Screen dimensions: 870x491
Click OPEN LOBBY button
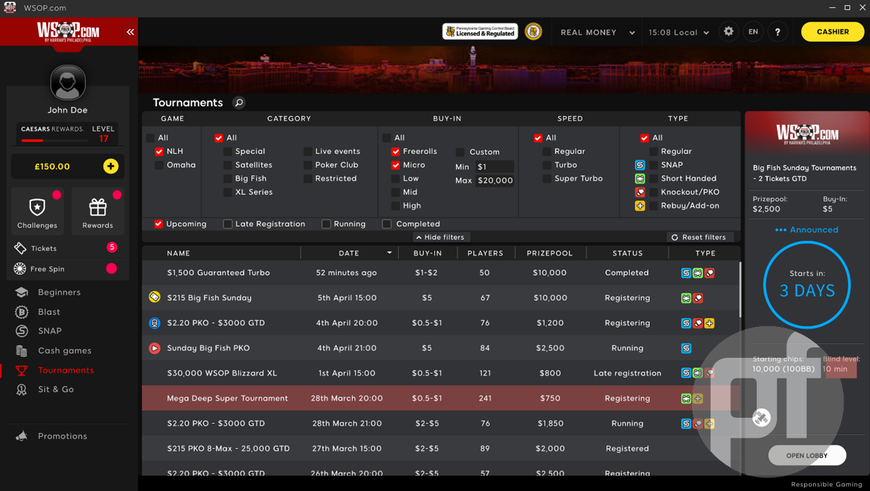click(807, 455)
